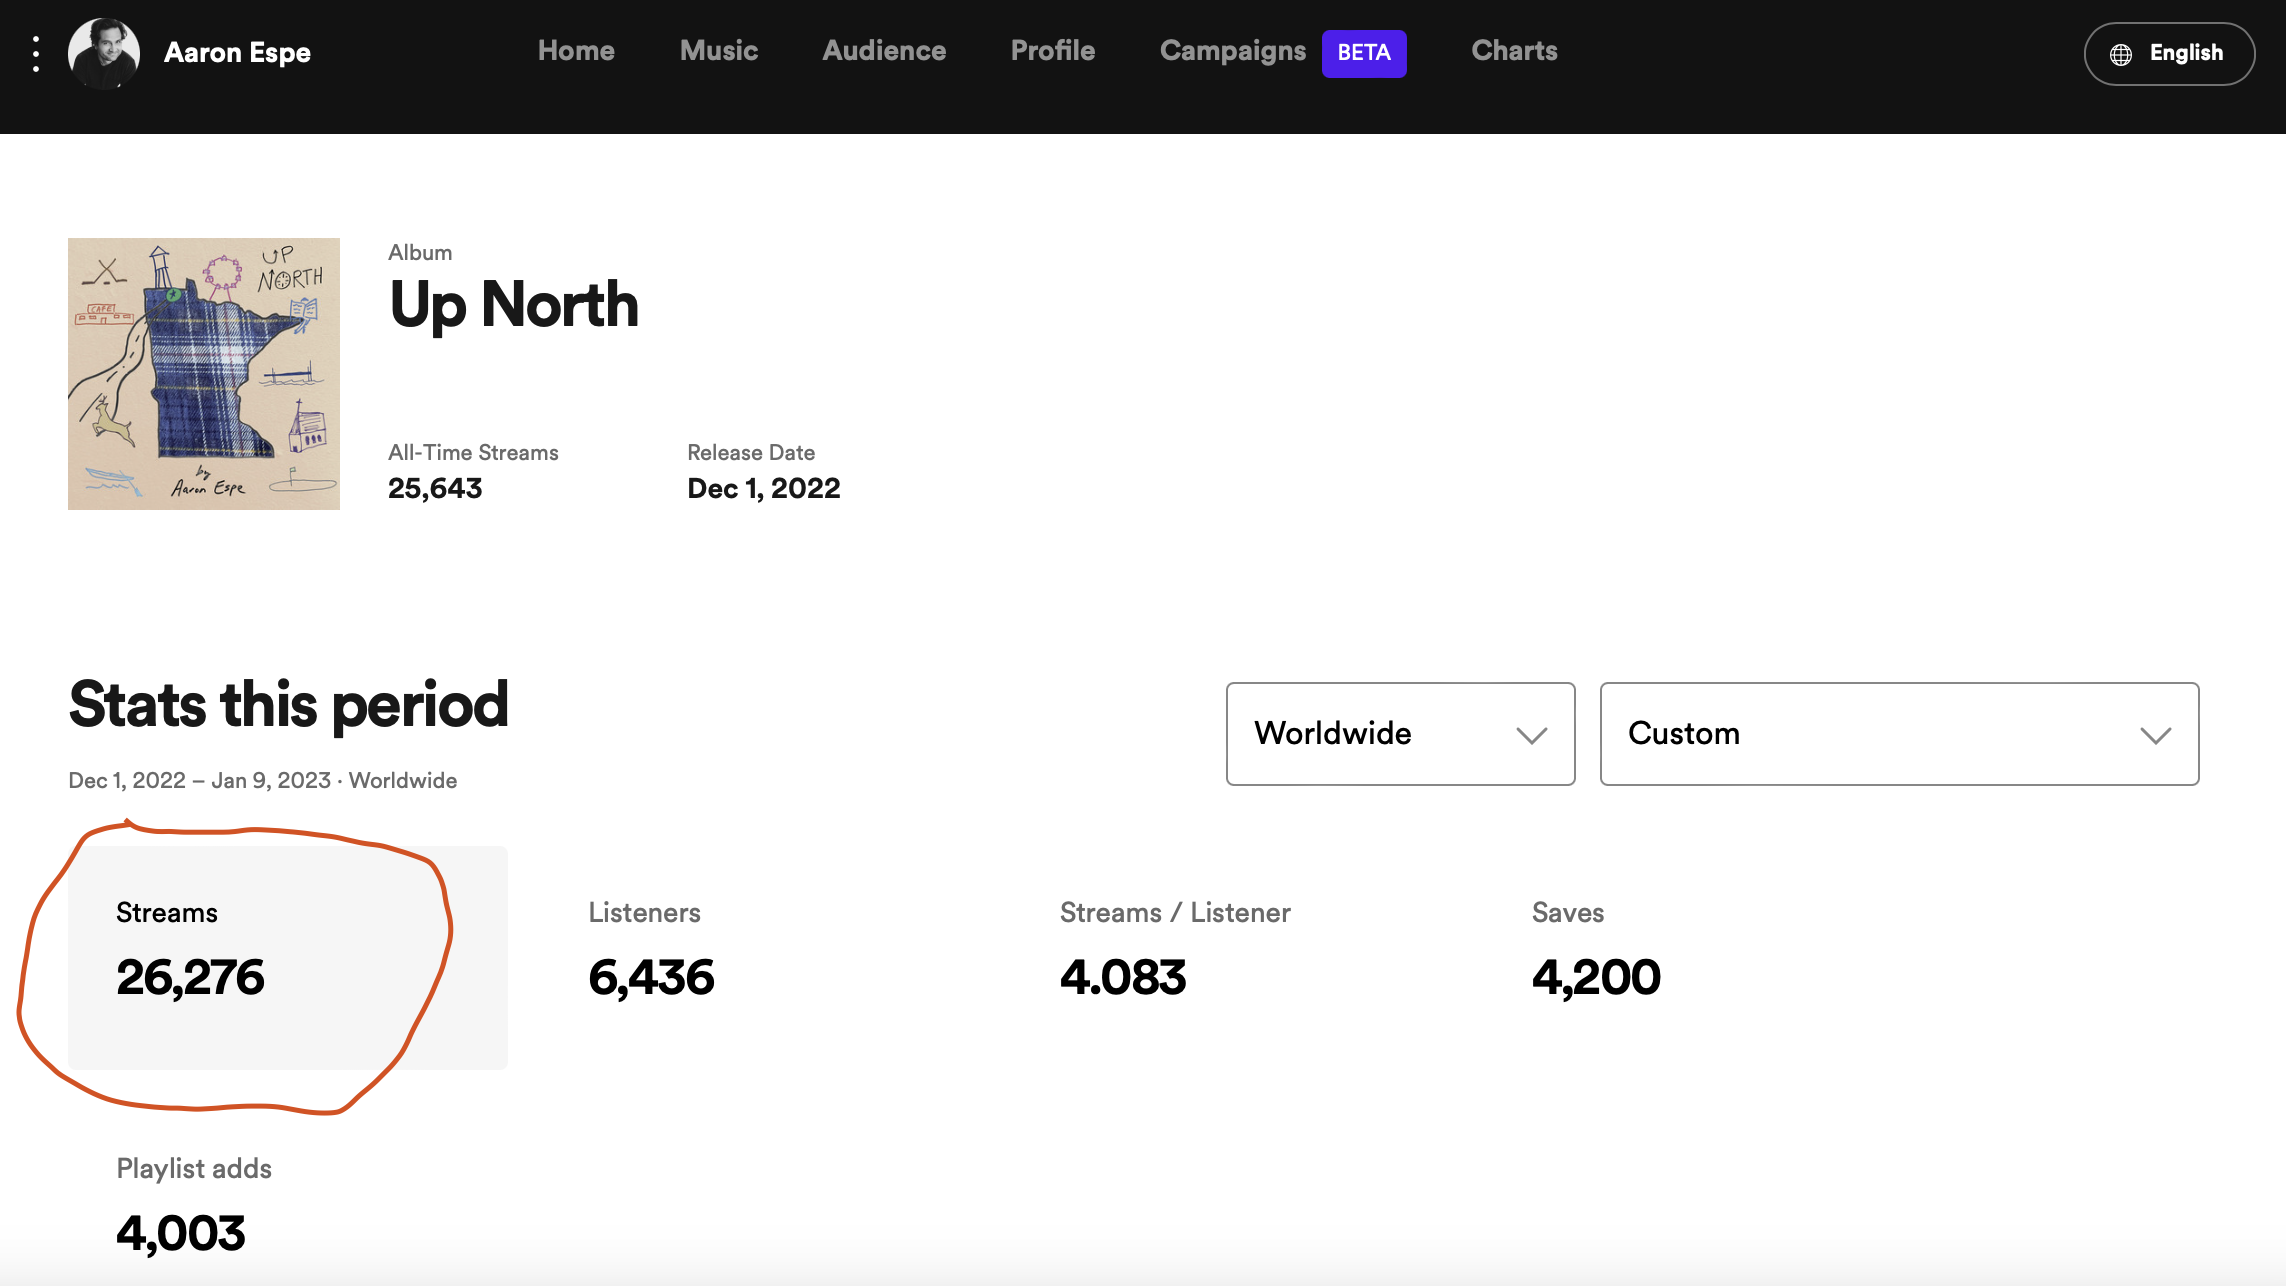Open the Profile tab
The image size is (2286, 1286).
[1053, 51]
